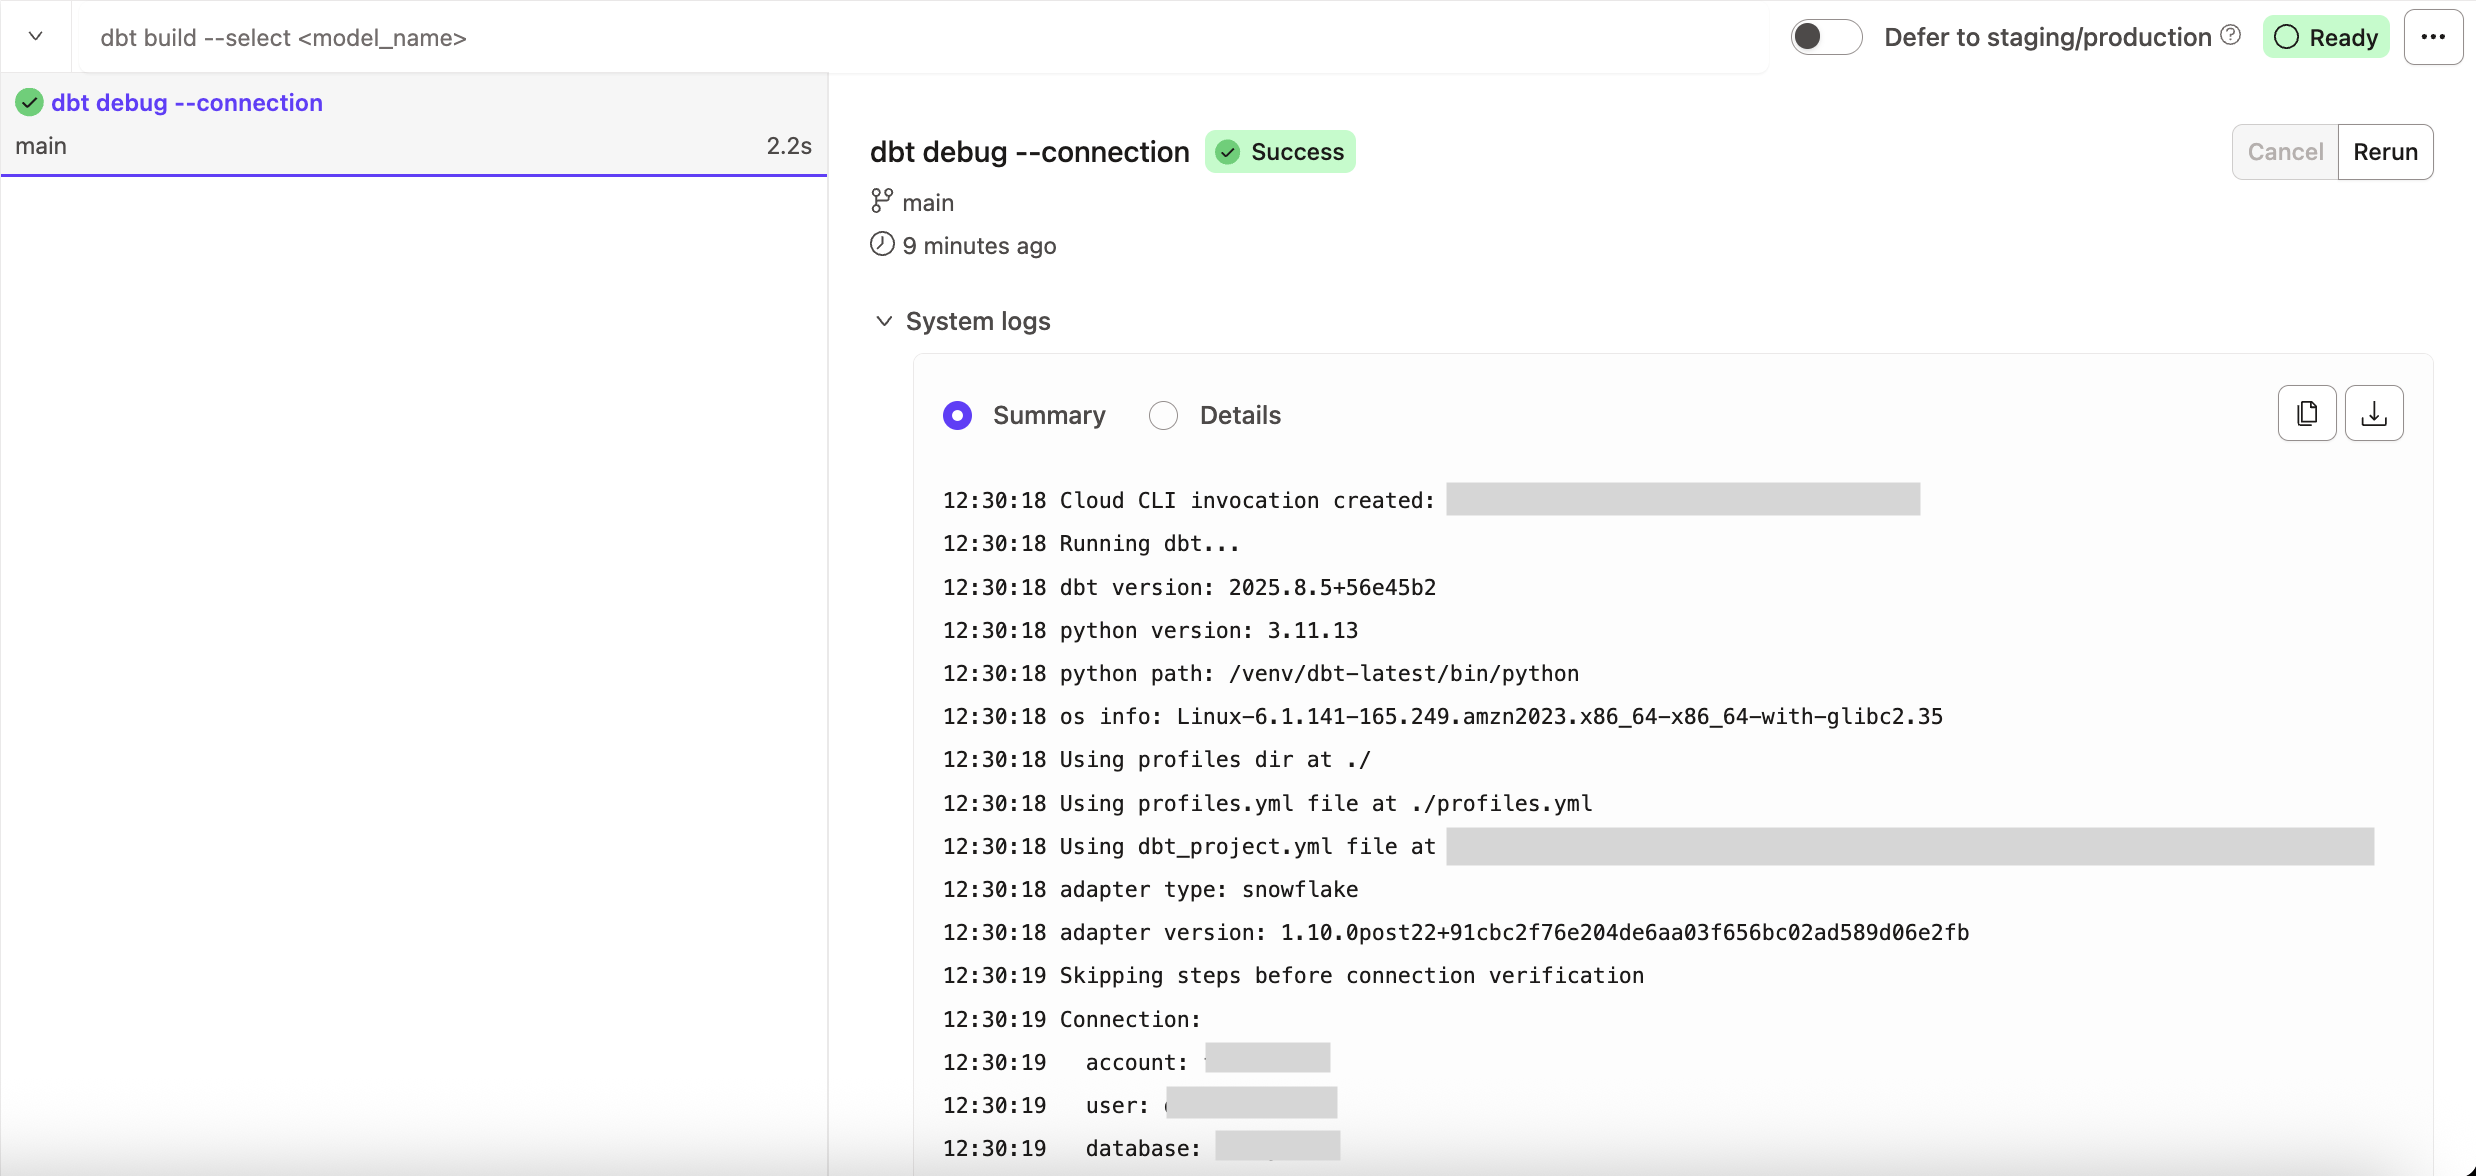Image resolution: width=2476 pixels, height=1176 pixels.
Task: Open the three-dot overflow menu
Action: point(2433,36)
